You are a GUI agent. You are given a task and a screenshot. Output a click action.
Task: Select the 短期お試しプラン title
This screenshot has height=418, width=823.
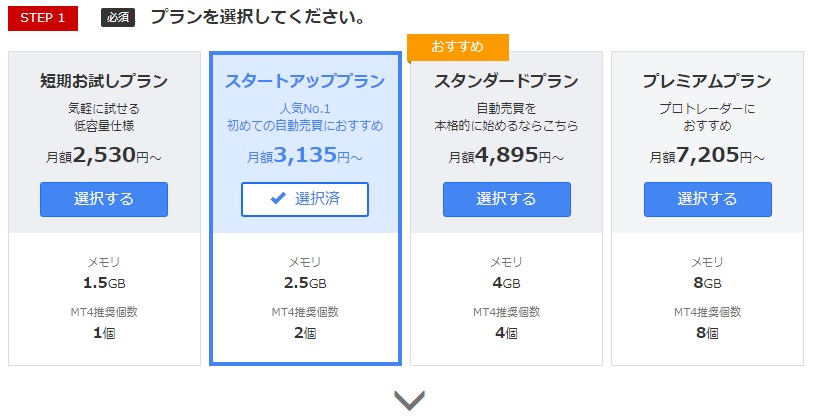tap(104, 81)
